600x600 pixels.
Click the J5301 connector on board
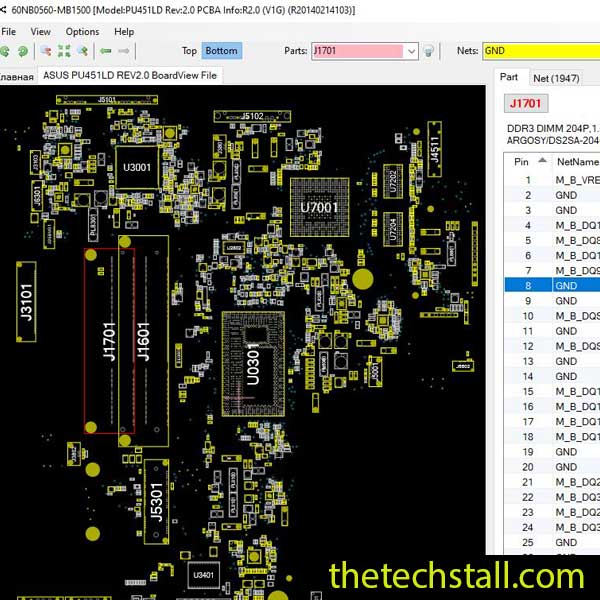157,502
